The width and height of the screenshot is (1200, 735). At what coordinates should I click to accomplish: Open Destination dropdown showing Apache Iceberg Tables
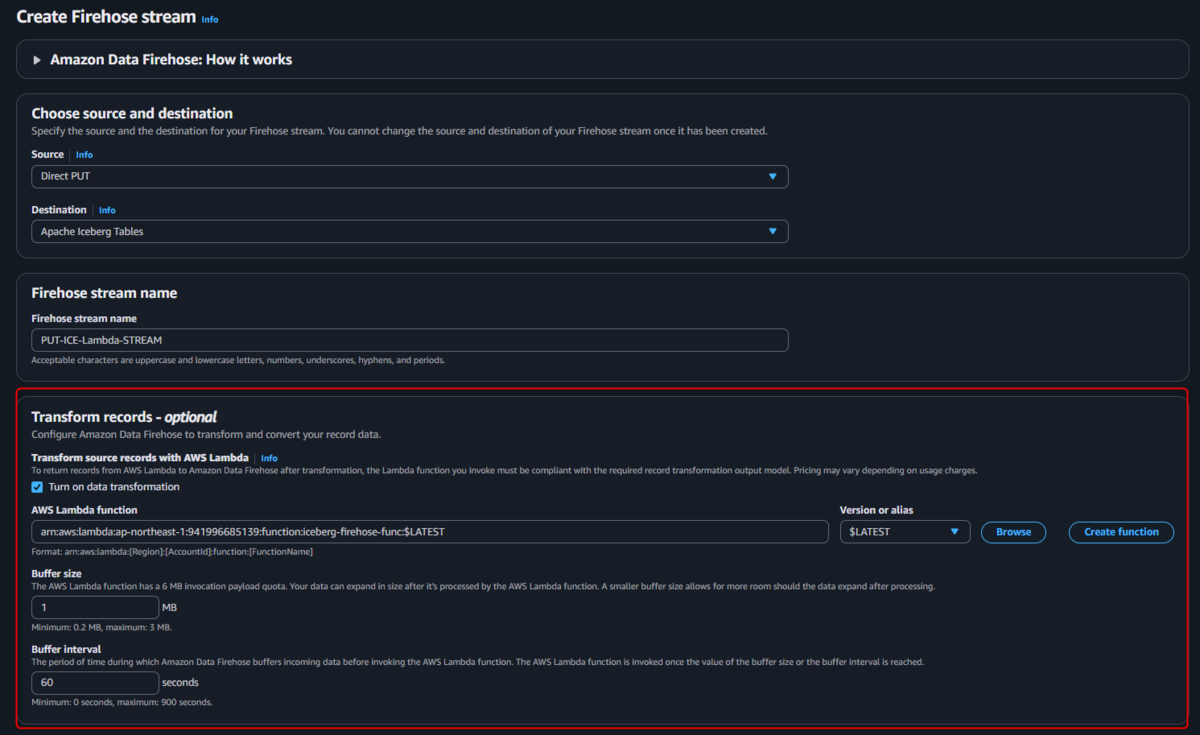point(410,232)
